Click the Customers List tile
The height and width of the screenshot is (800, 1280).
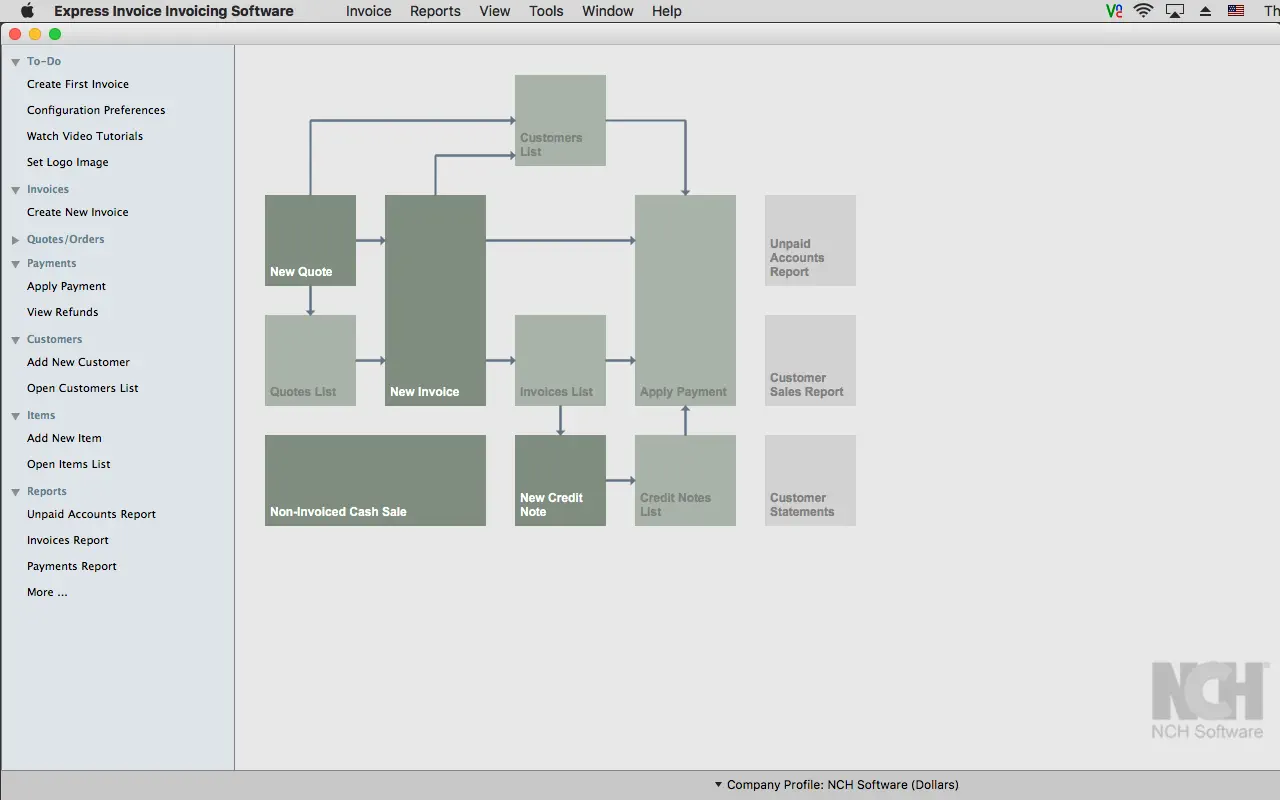click(x=560, y=120)
